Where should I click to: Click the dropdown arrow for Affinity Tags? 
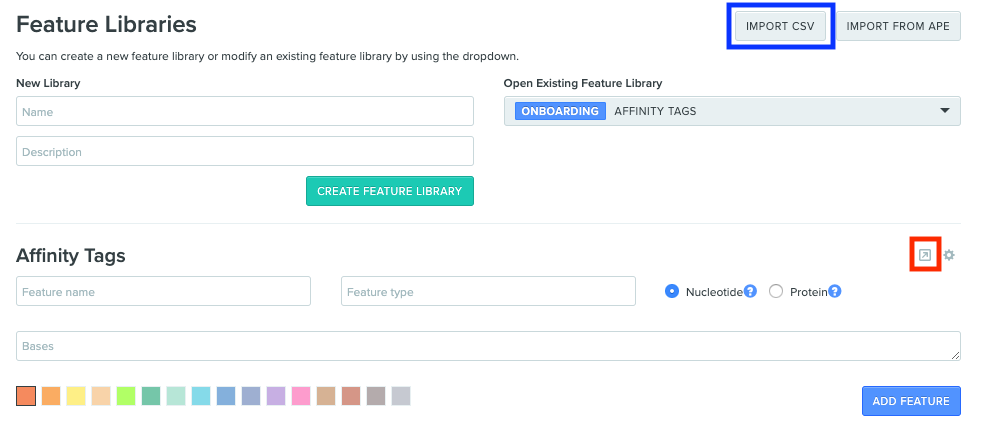click(944, 111)
